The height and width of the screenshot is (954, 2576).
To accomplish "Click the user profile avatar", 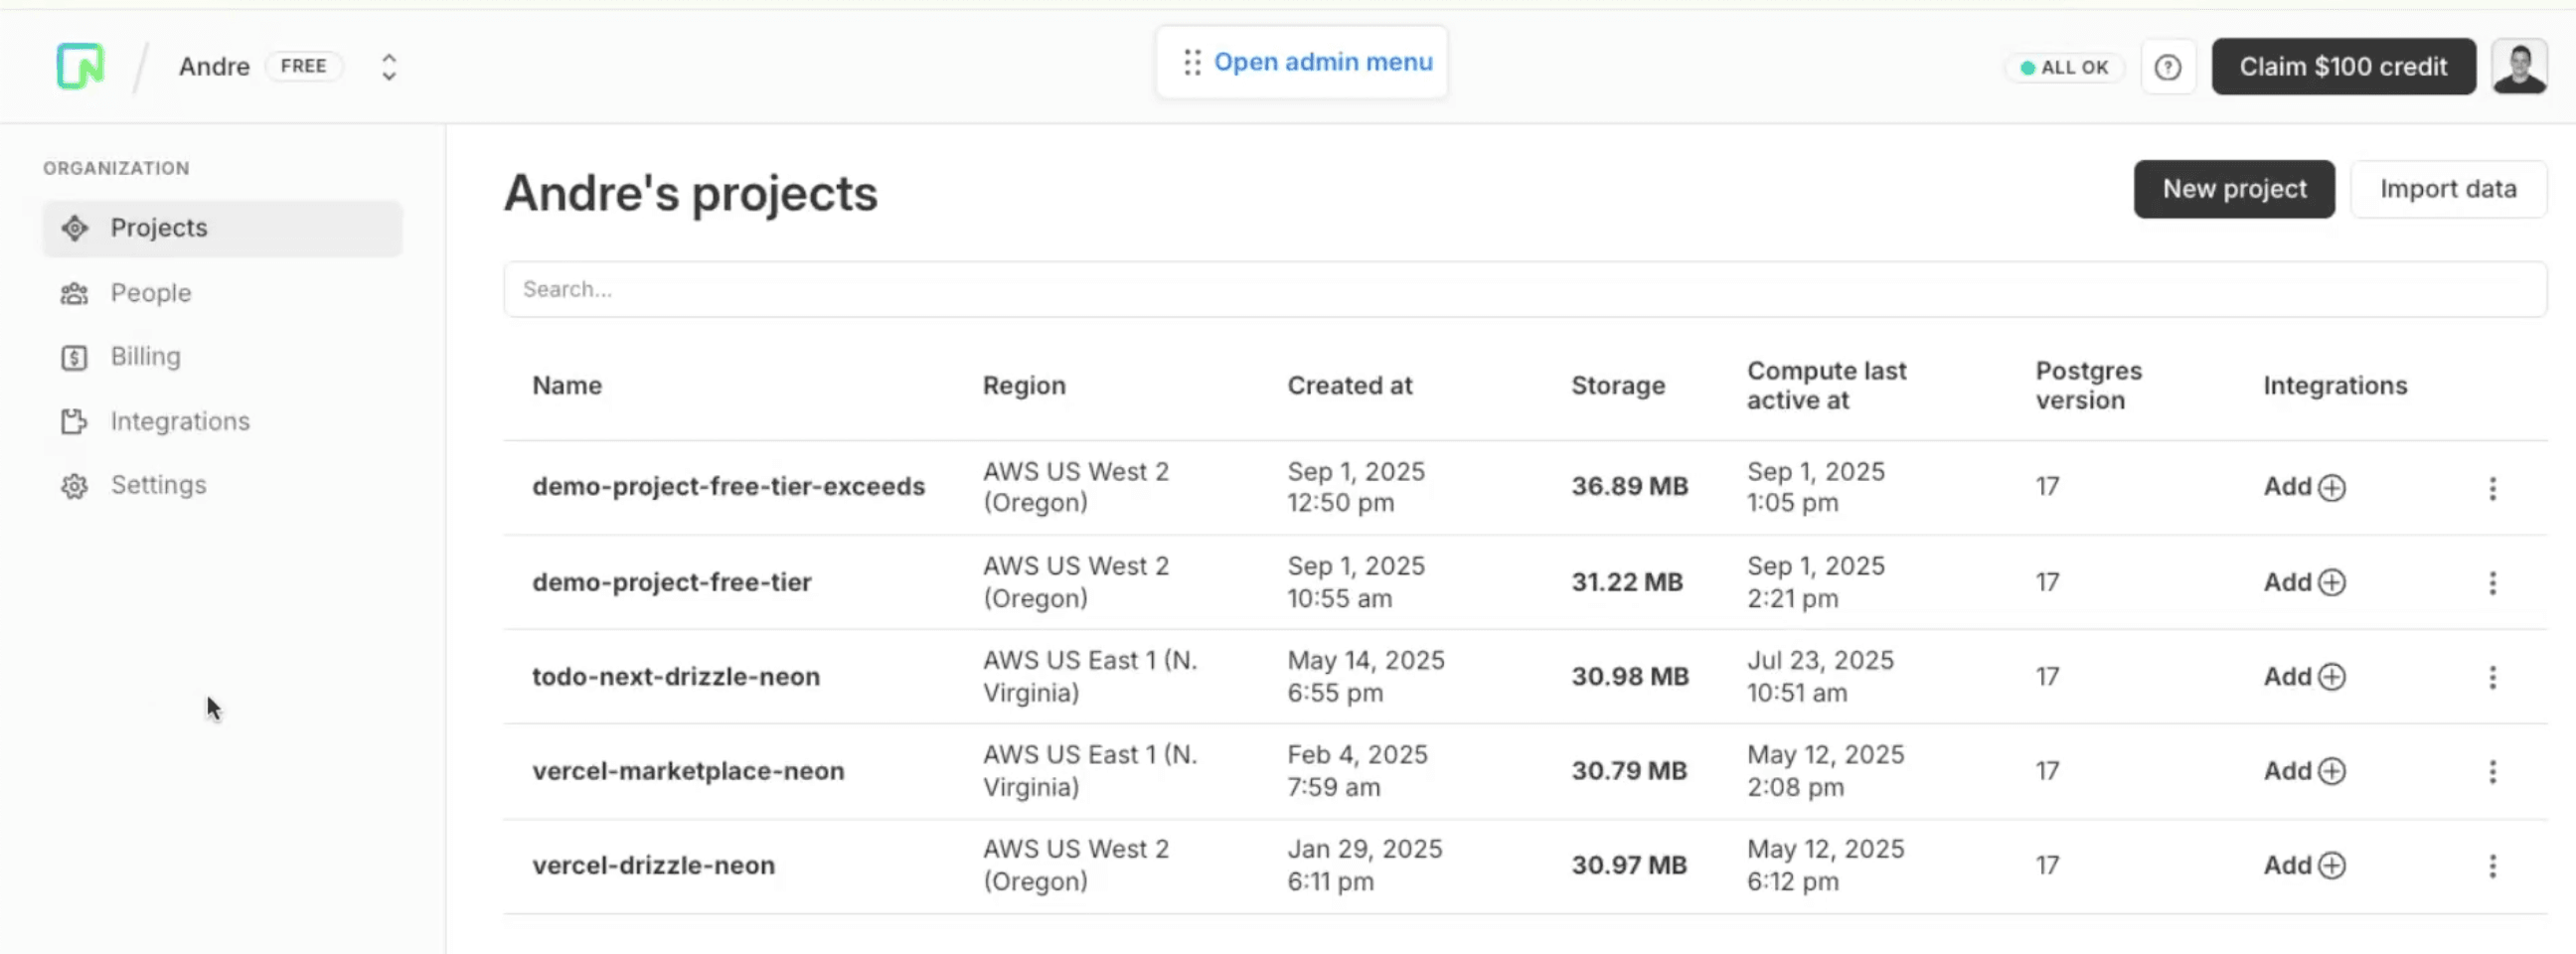I will click(2518, 67).
